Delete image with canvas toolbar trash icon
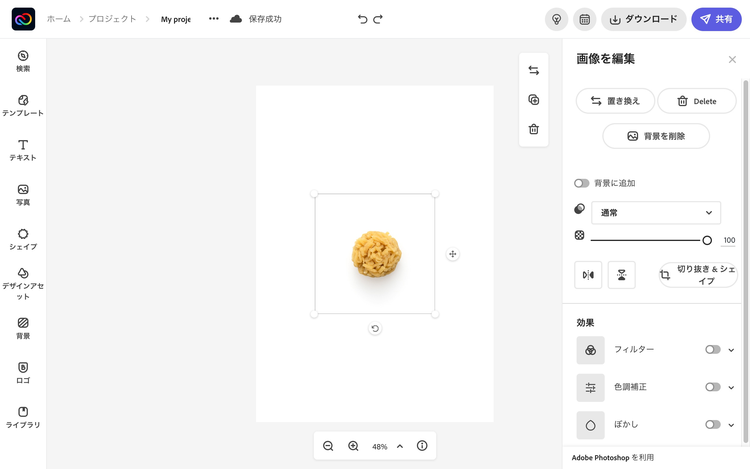This screenshot has height=469, width=750. [x=534, y=129]
